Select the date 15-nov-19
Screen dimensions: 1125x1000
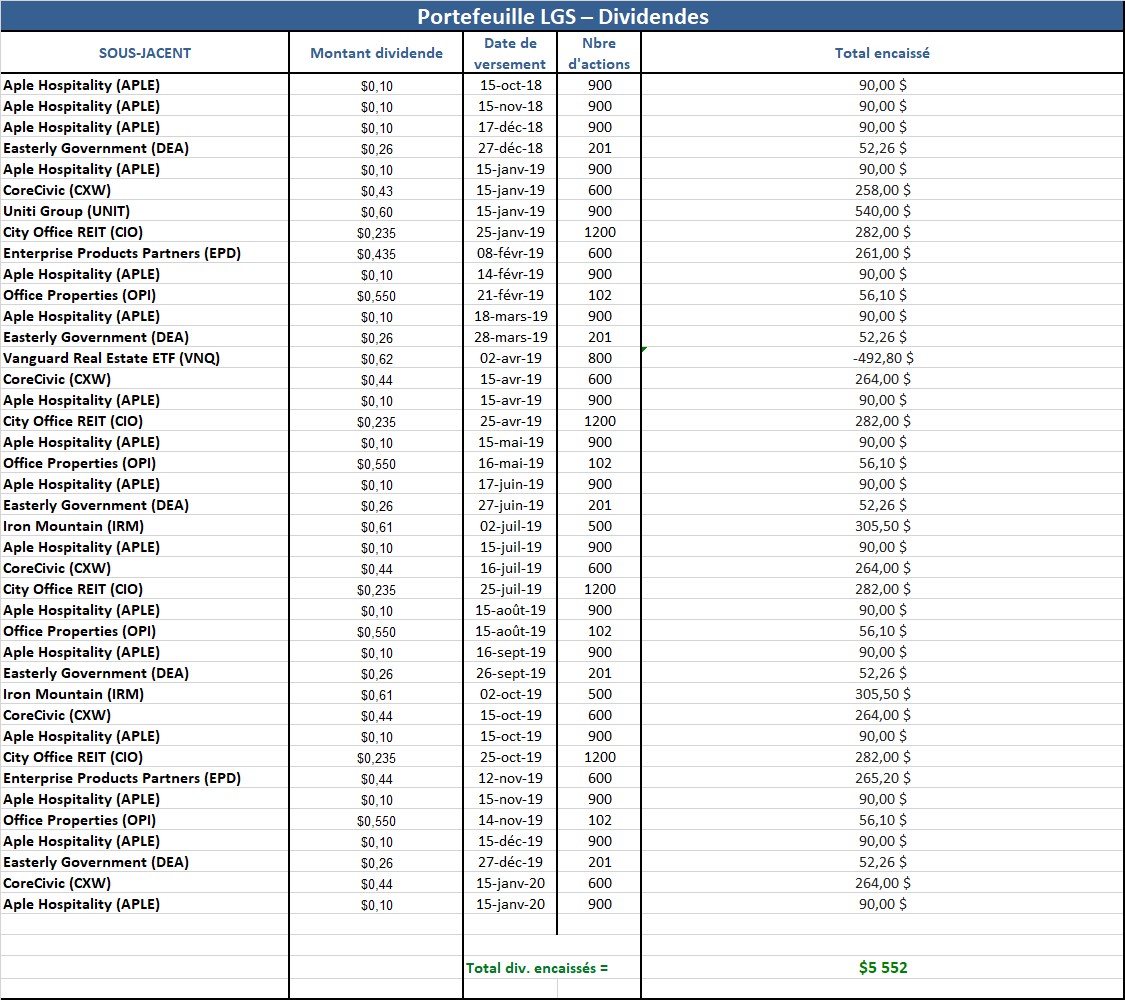tap(511, 799)
